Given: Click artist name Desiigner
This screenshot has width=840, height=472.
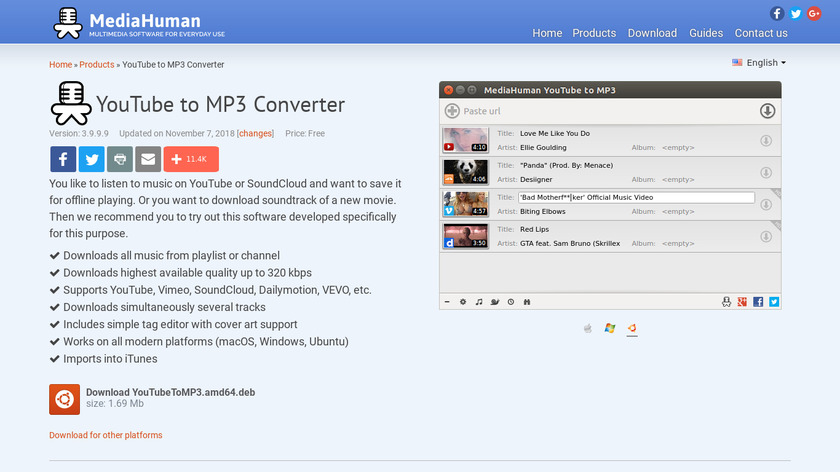Looking at the screenshot, I should tap(536, 179).
